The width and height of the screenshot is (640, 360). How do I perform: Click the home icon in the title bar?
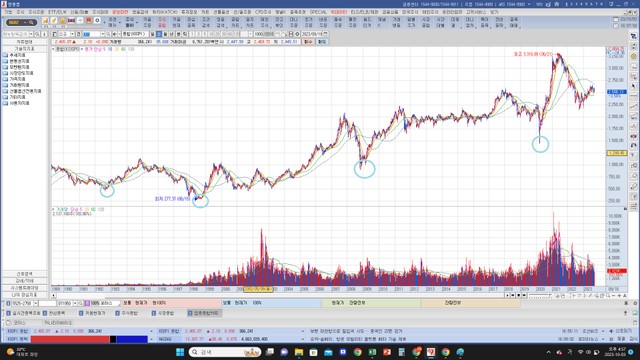click(556, 4)
